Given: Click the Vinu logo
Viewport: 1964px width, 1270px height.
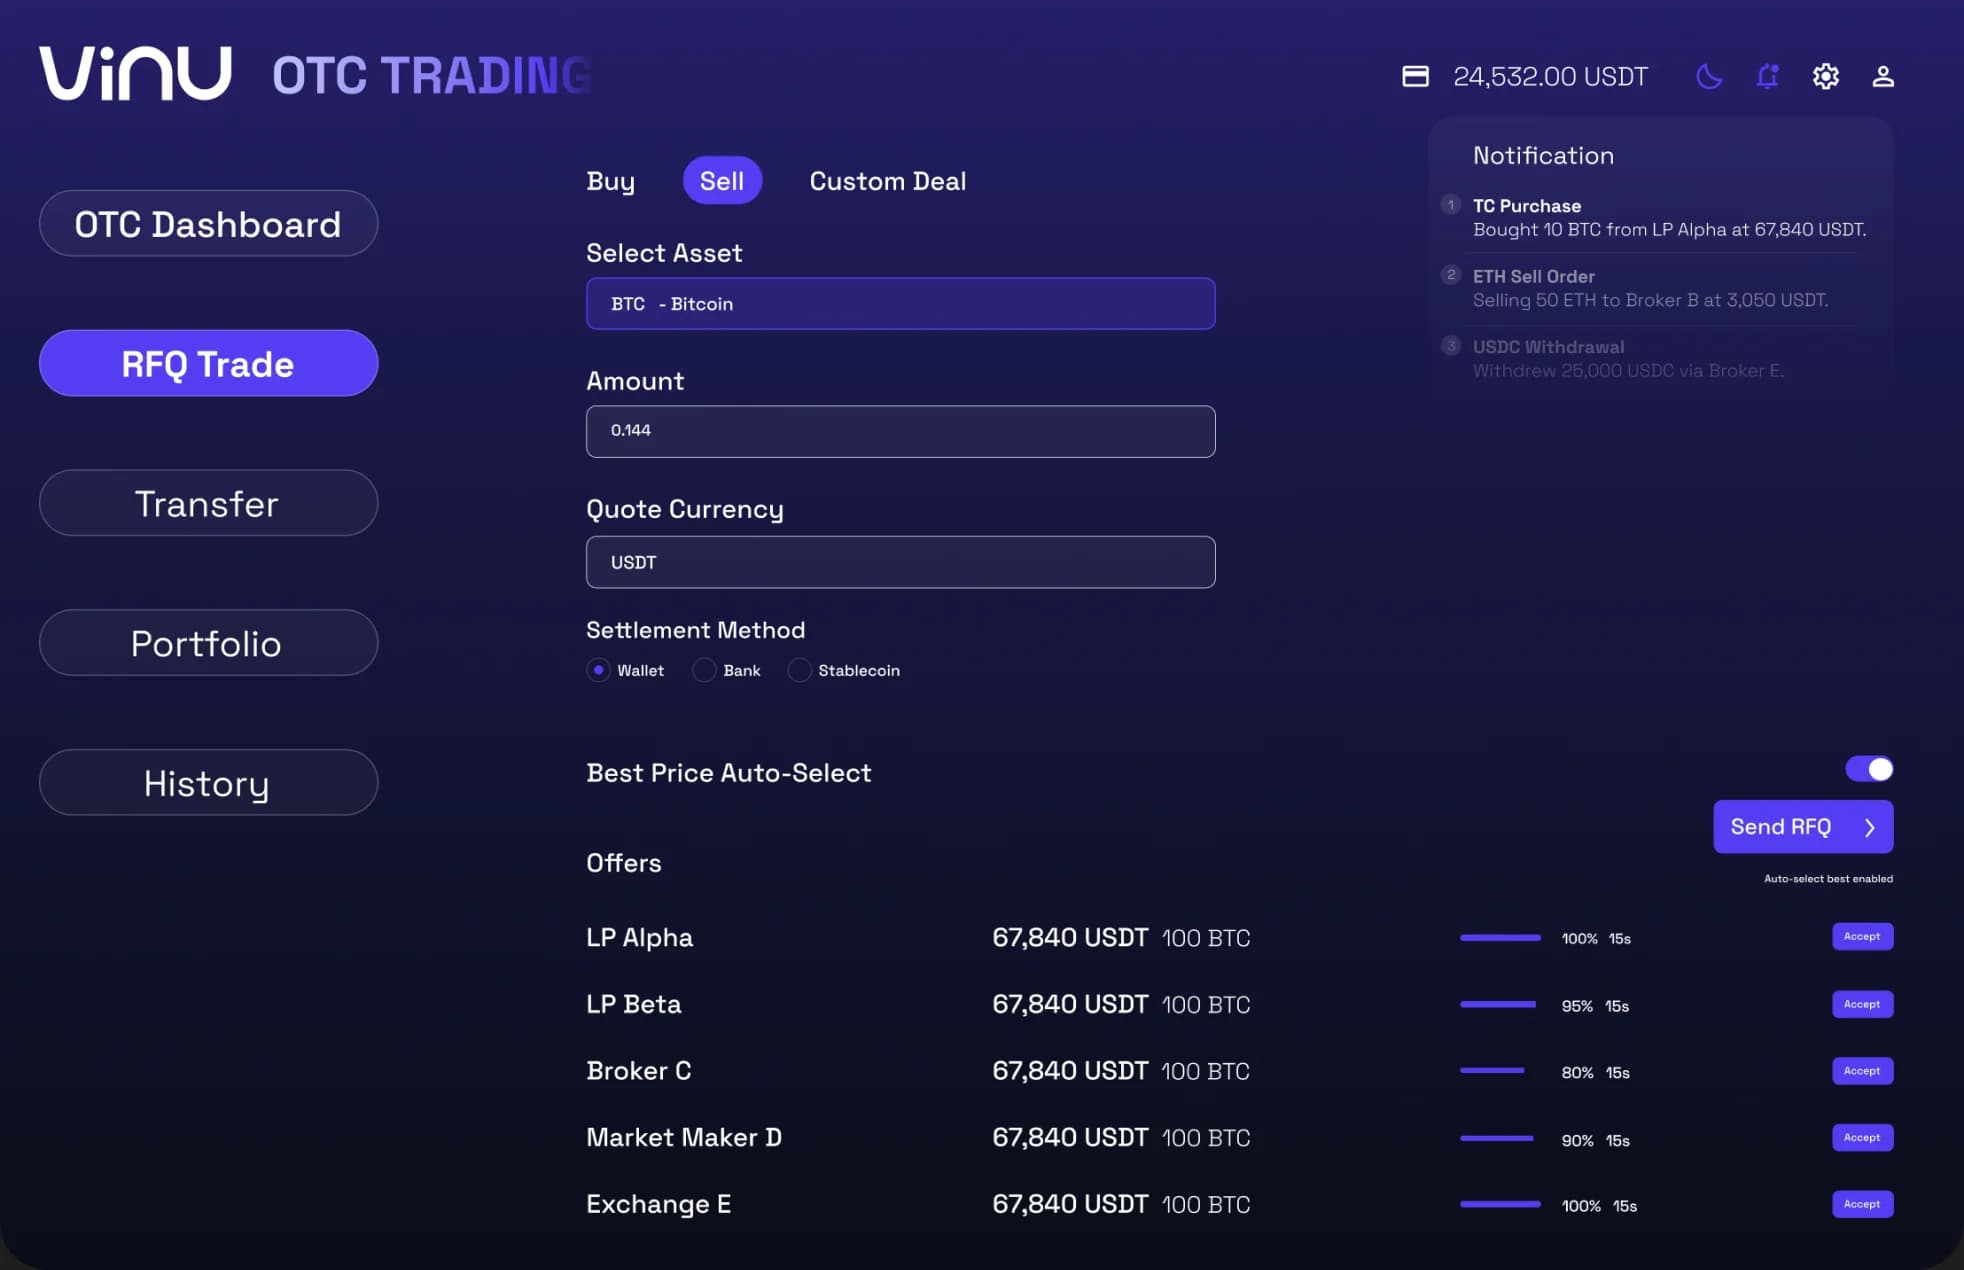Looking at the screenshot, I should pos(135,73).
